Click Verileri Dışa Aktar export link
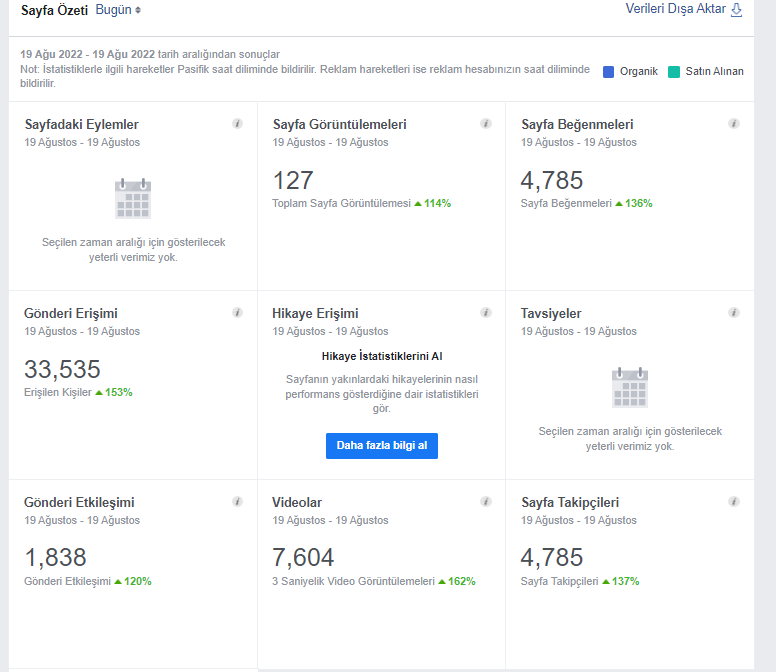 click(x=675, y=9)
